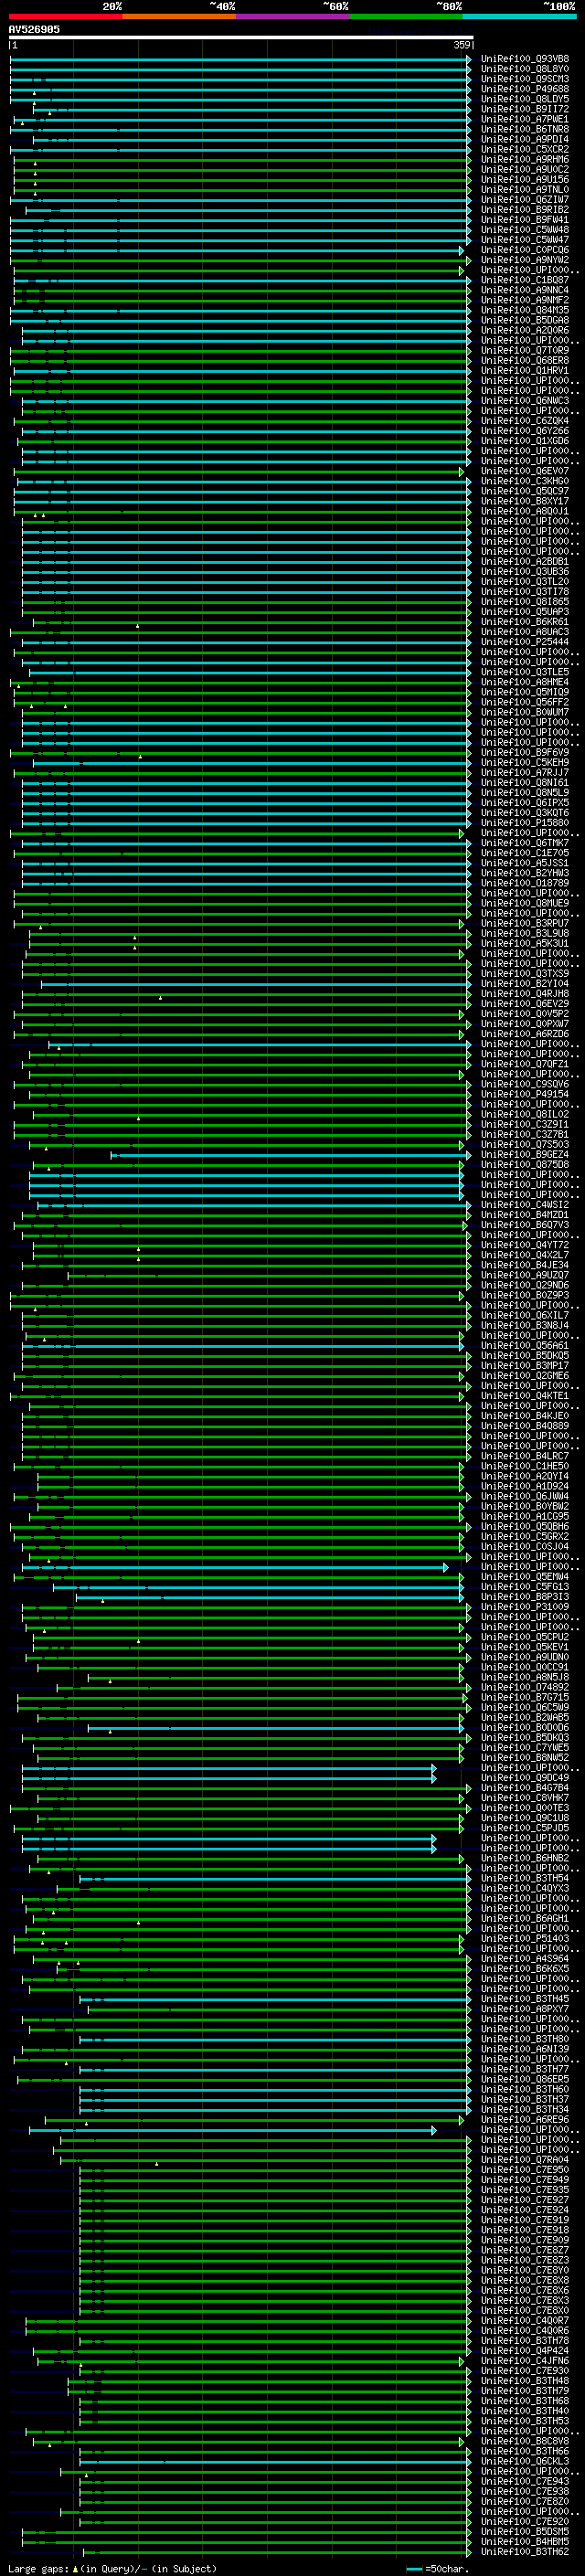Click hit label UniRef100_Q6TMK7

525,843
